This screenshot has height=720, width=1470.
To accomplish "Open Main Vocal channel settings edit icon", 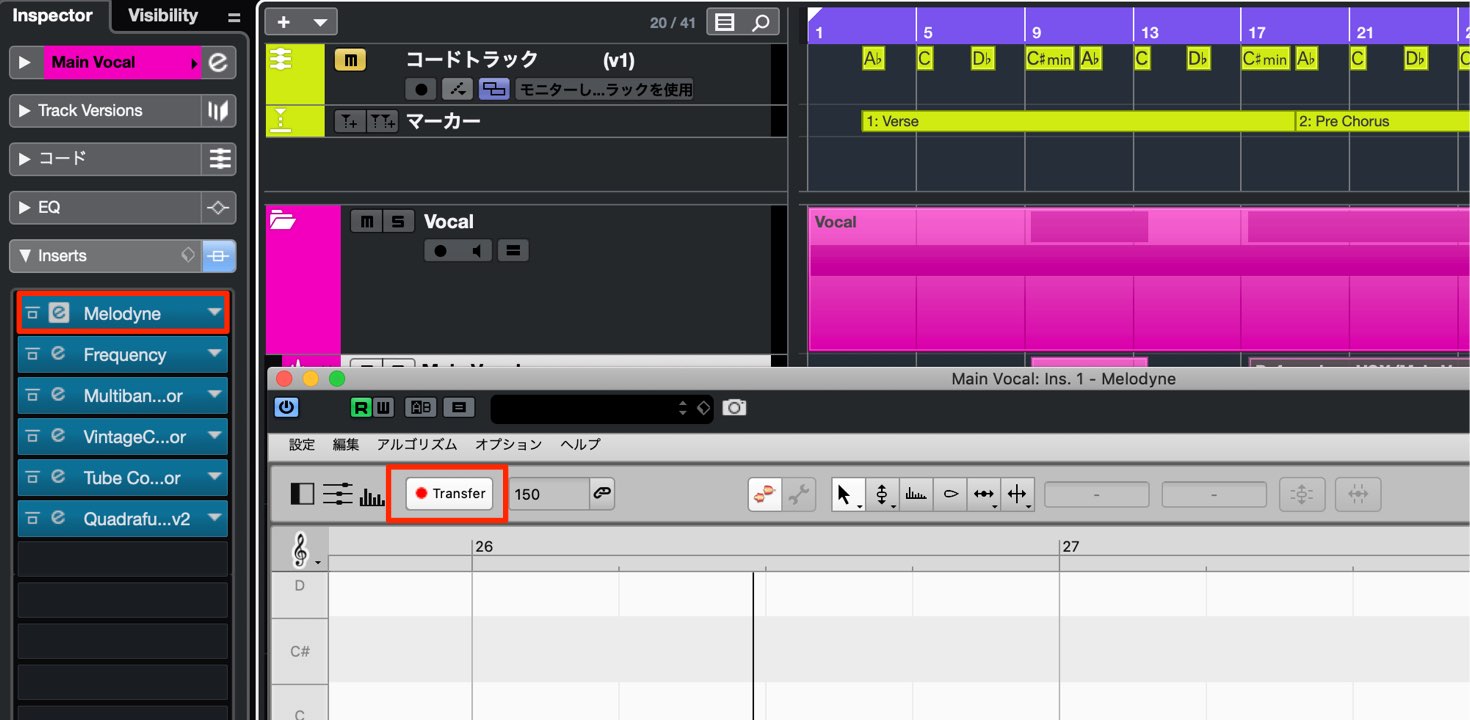I will tap(218, 62).
